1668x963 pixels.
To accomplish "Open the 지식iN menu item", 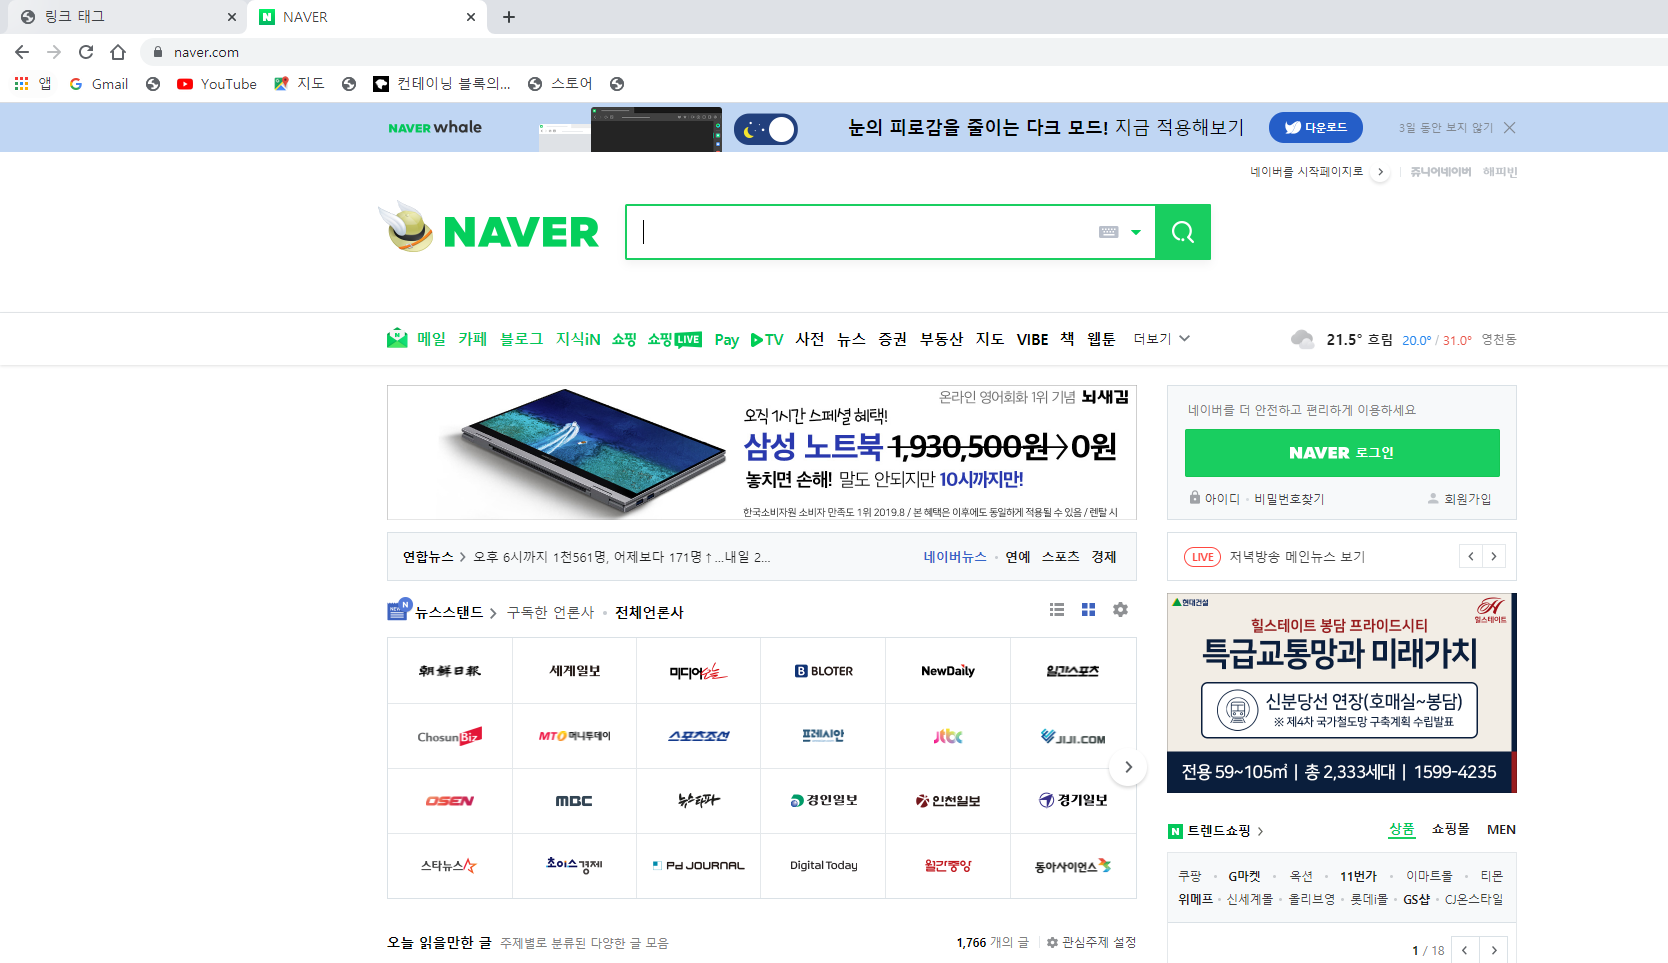I will [578, 339].
